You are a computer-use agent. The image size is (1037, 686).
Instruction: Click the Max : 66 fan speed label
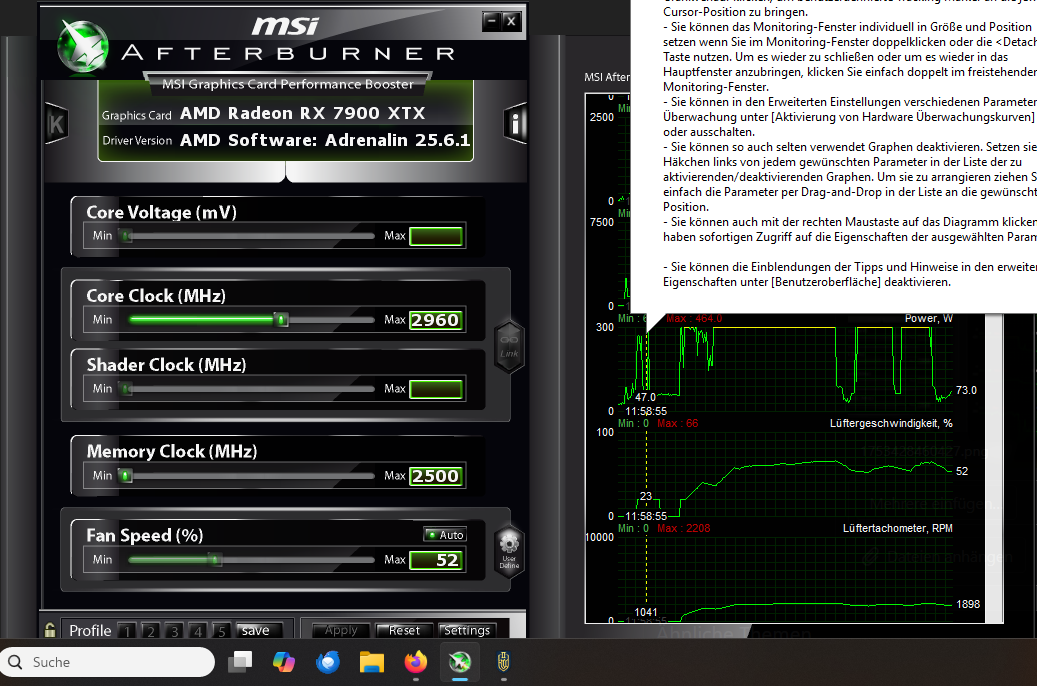(678, 423)
